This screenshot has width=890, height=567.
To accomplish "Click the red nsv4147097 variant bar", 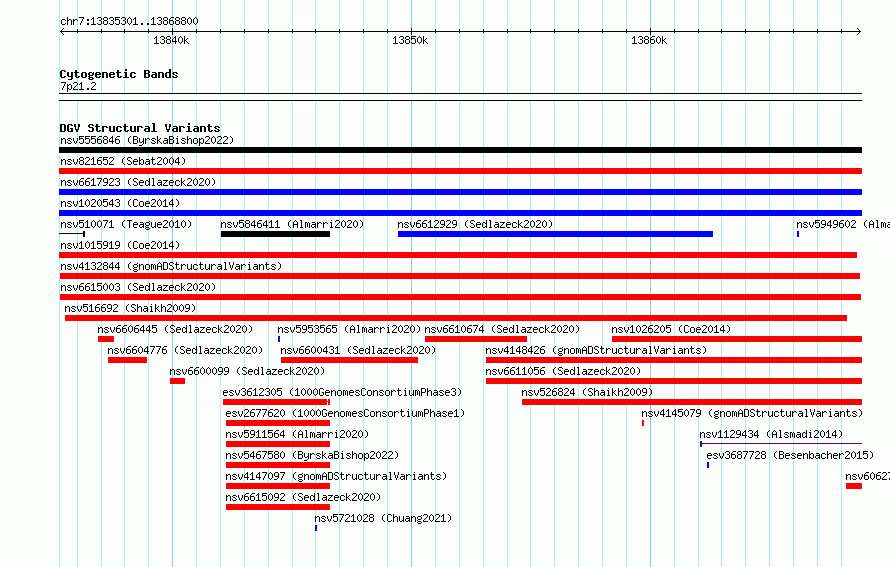I will point(278,486).
